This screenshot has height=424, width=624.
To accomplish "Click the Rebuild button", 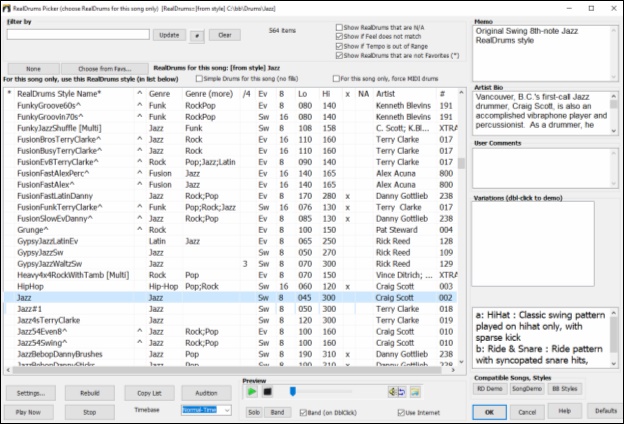I will click(x=90, y=393).
